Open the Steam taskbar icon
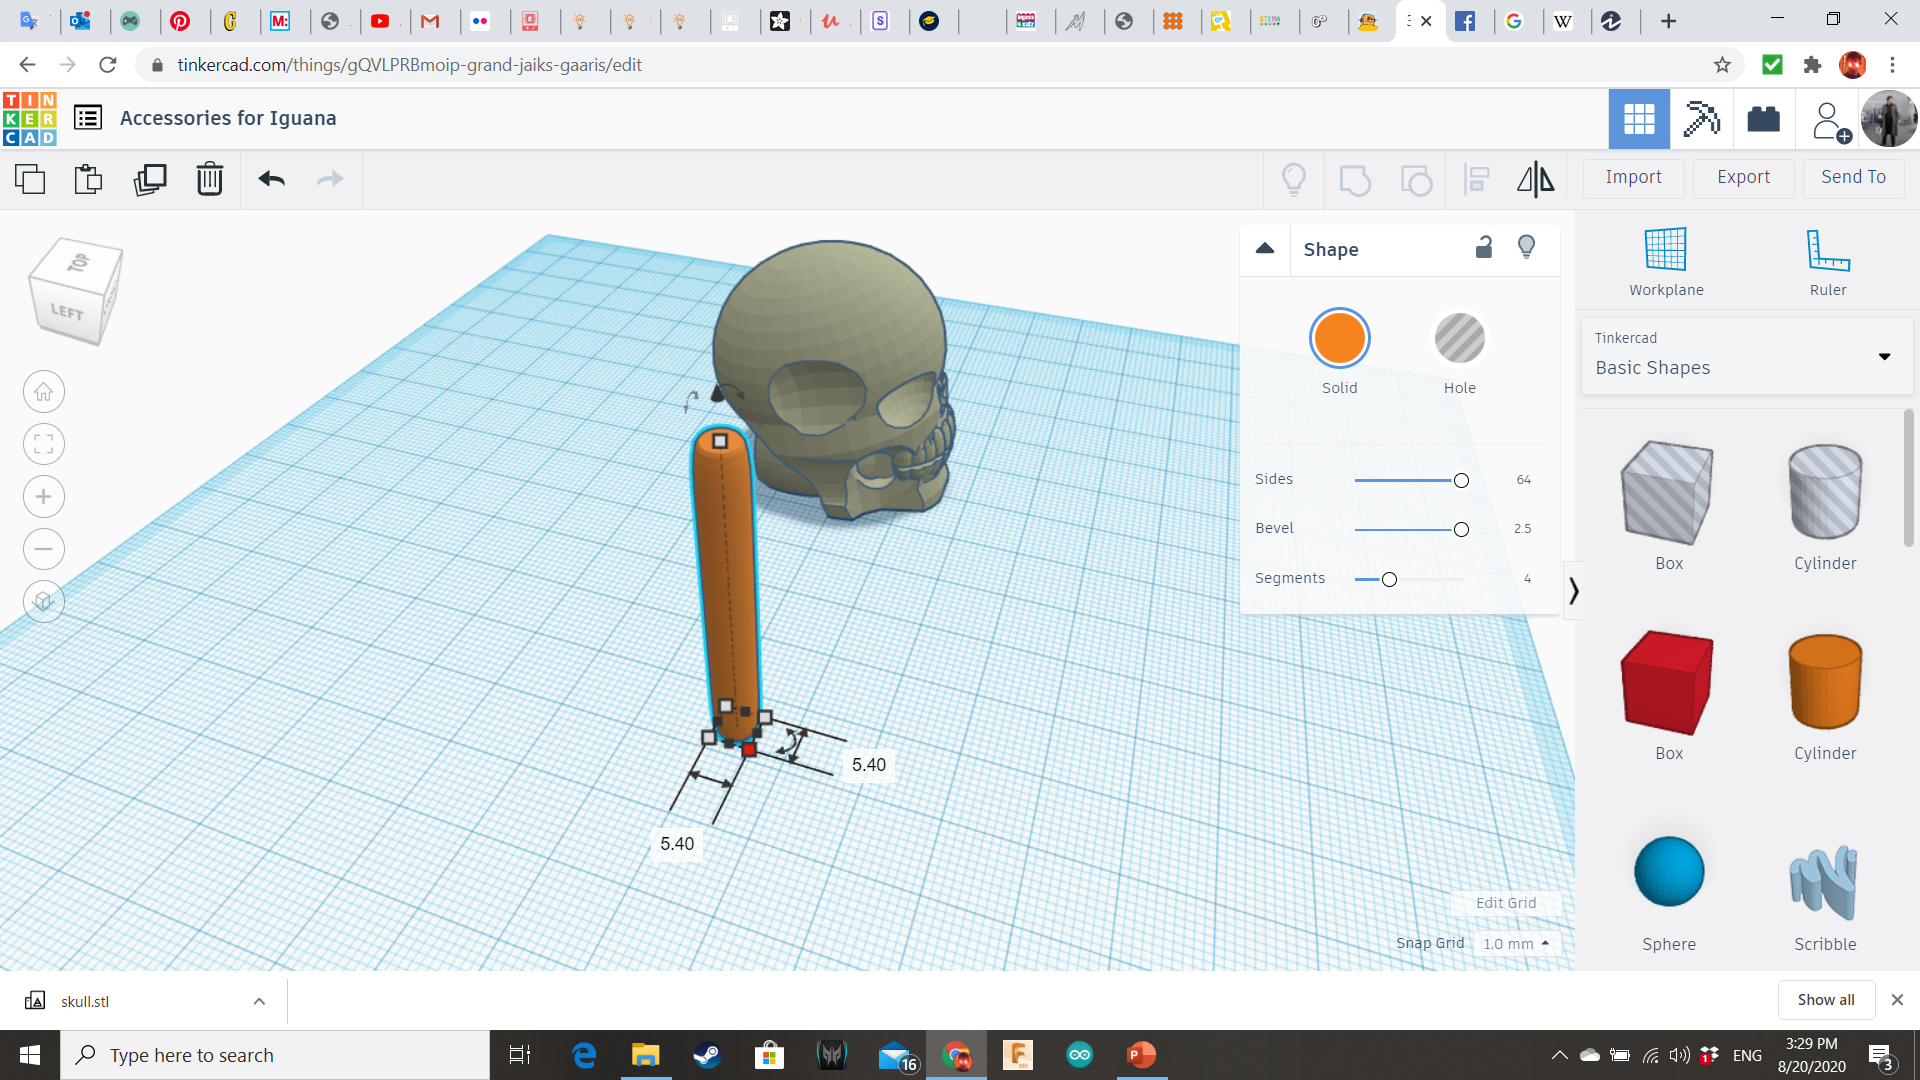1920x1080 pixels. (707, 1055)
